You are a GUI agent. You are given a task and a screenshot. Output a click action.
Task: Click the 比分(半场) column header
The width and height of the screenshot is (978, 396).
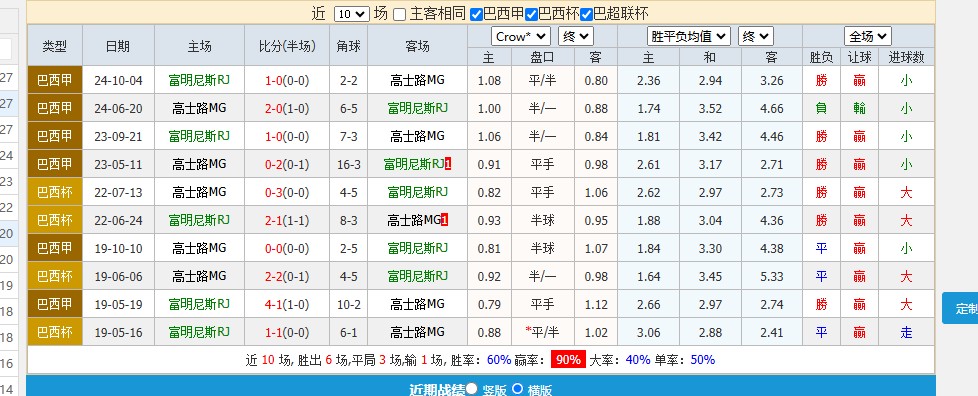coord(287,46)
